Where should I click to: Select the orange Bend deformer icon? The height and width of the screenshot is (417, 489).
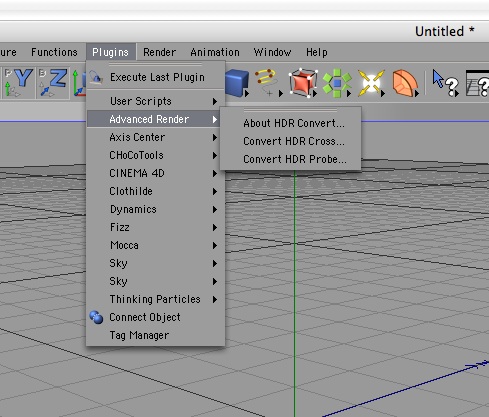tap(405, 83)
